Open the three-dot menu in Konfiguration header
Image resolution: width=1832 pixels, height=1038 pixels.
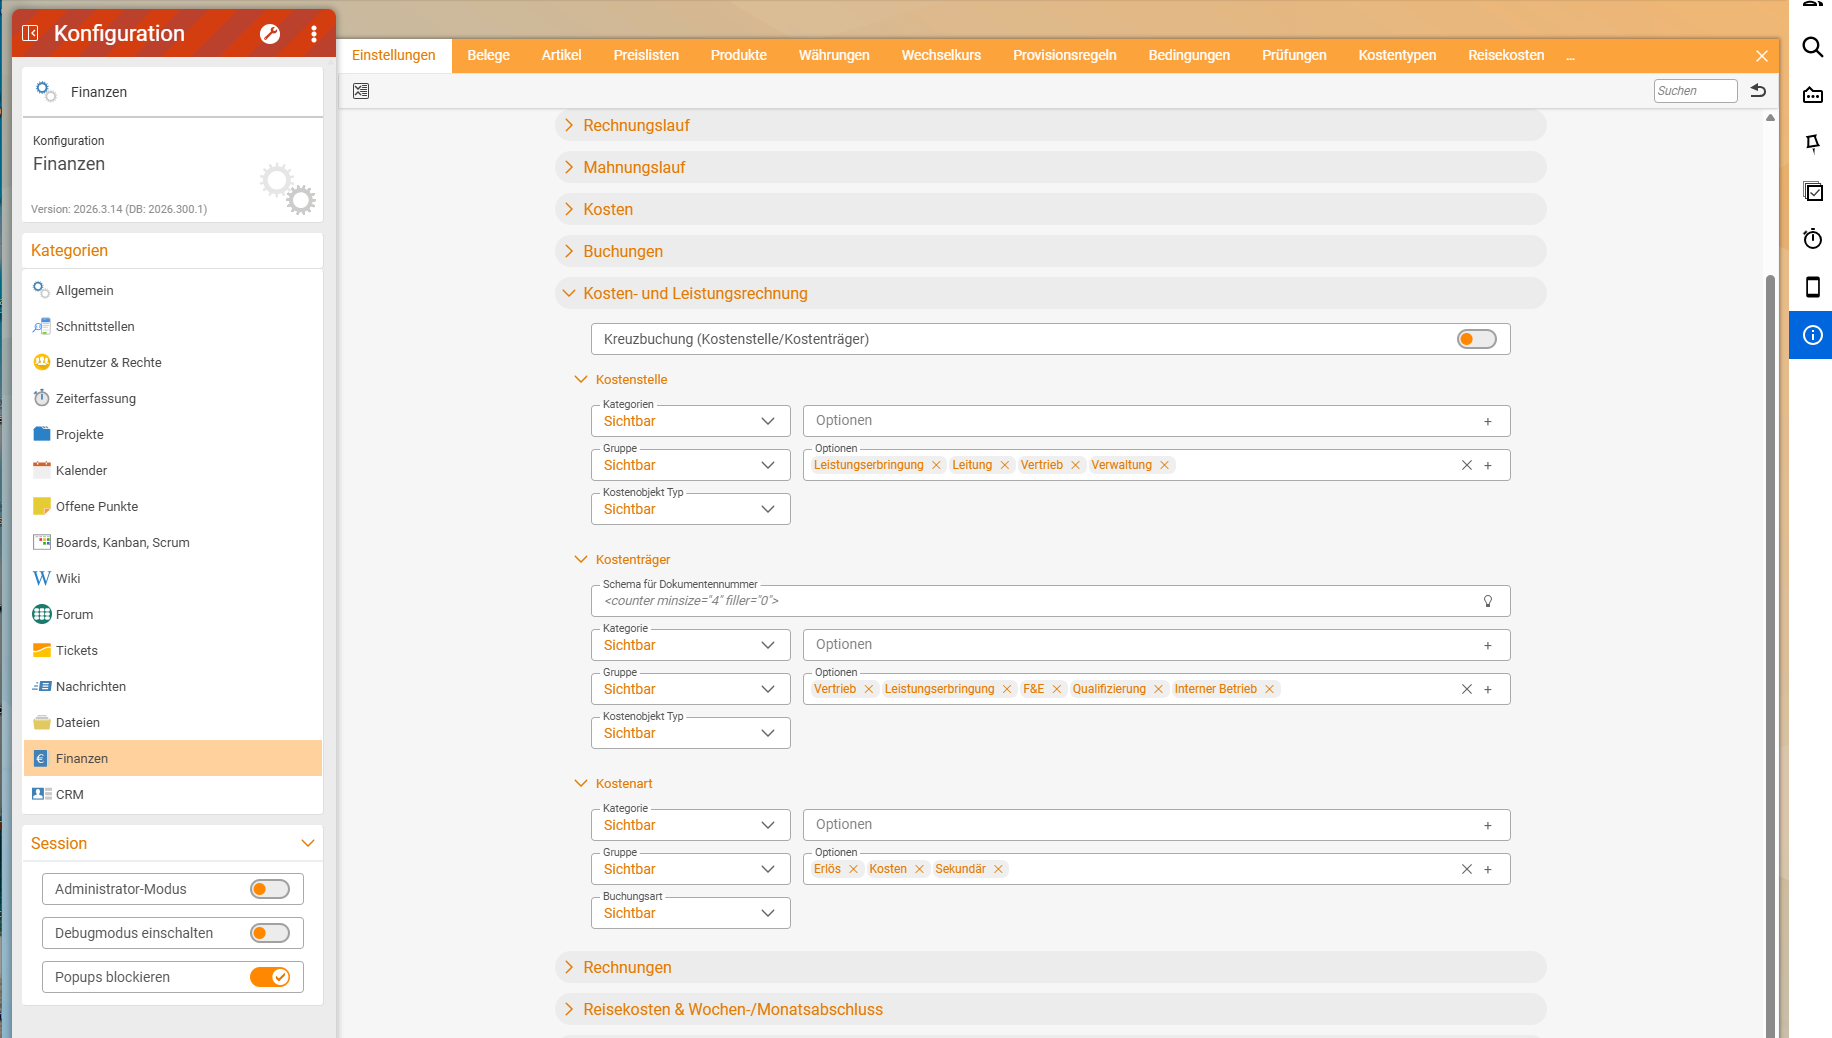click(314, 34)
